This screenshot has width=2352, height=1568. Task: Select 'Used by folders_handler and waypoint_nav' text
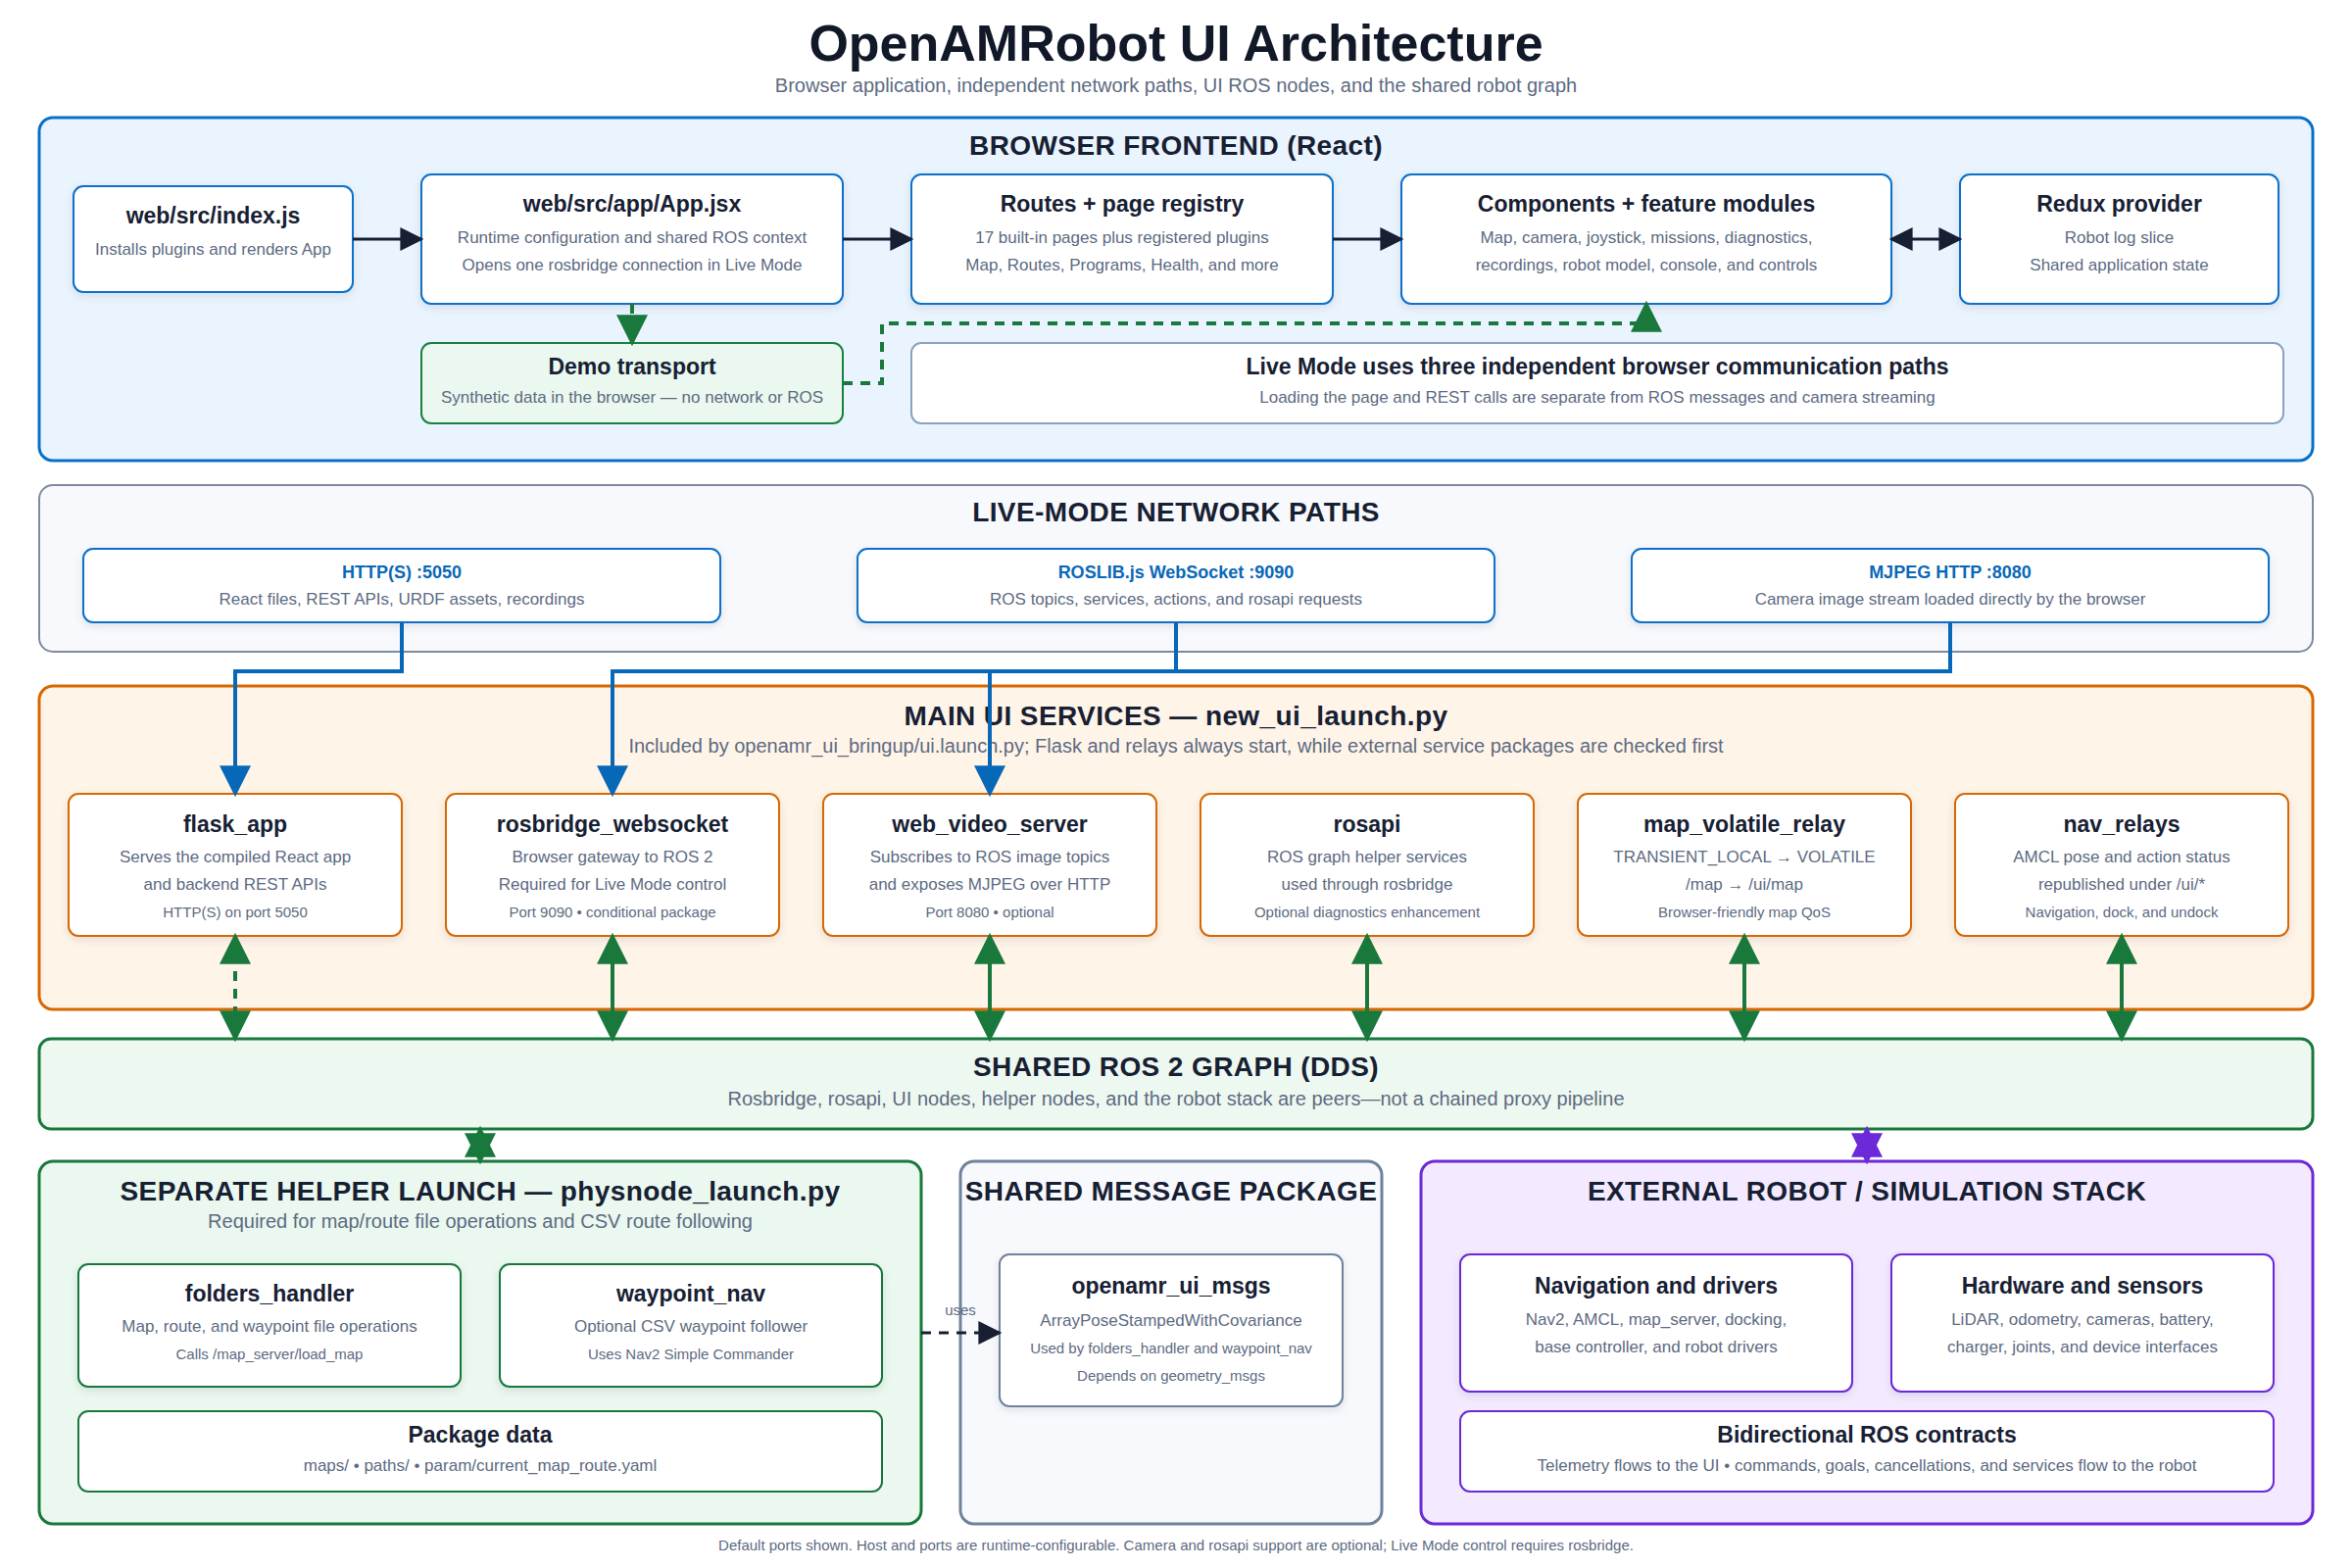coord(1171,1348)
